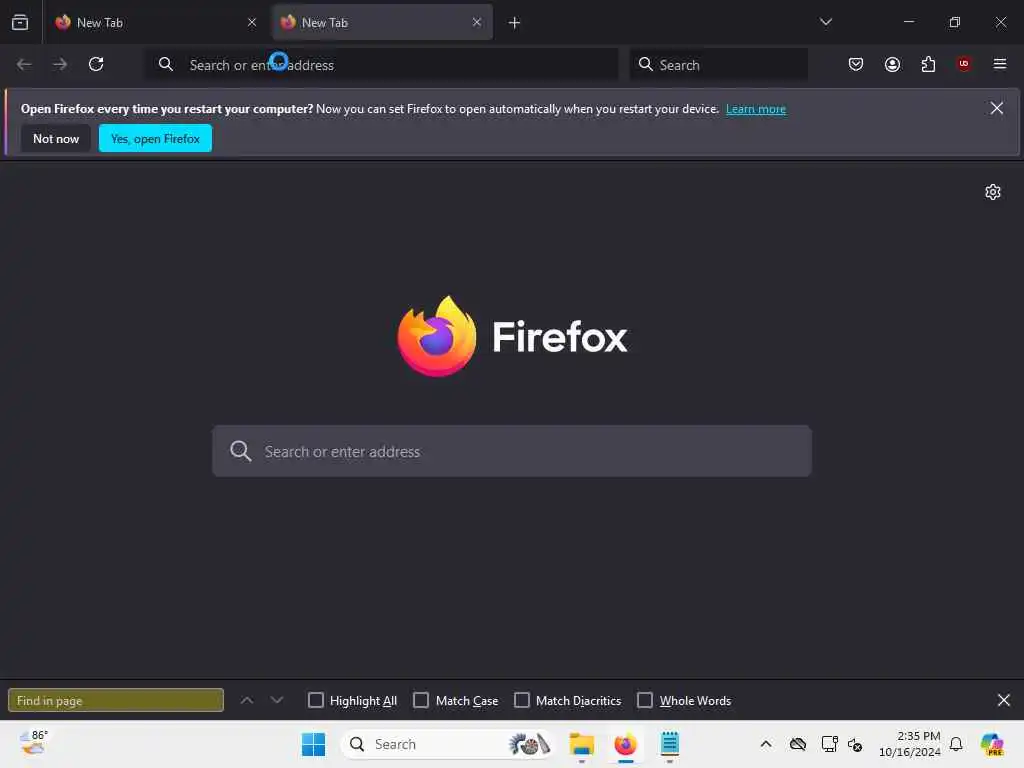Image resolution: width=1024 pixels, height=768 pixels.
Task: Close the second New Tab
Action: [x=477, y=22]
